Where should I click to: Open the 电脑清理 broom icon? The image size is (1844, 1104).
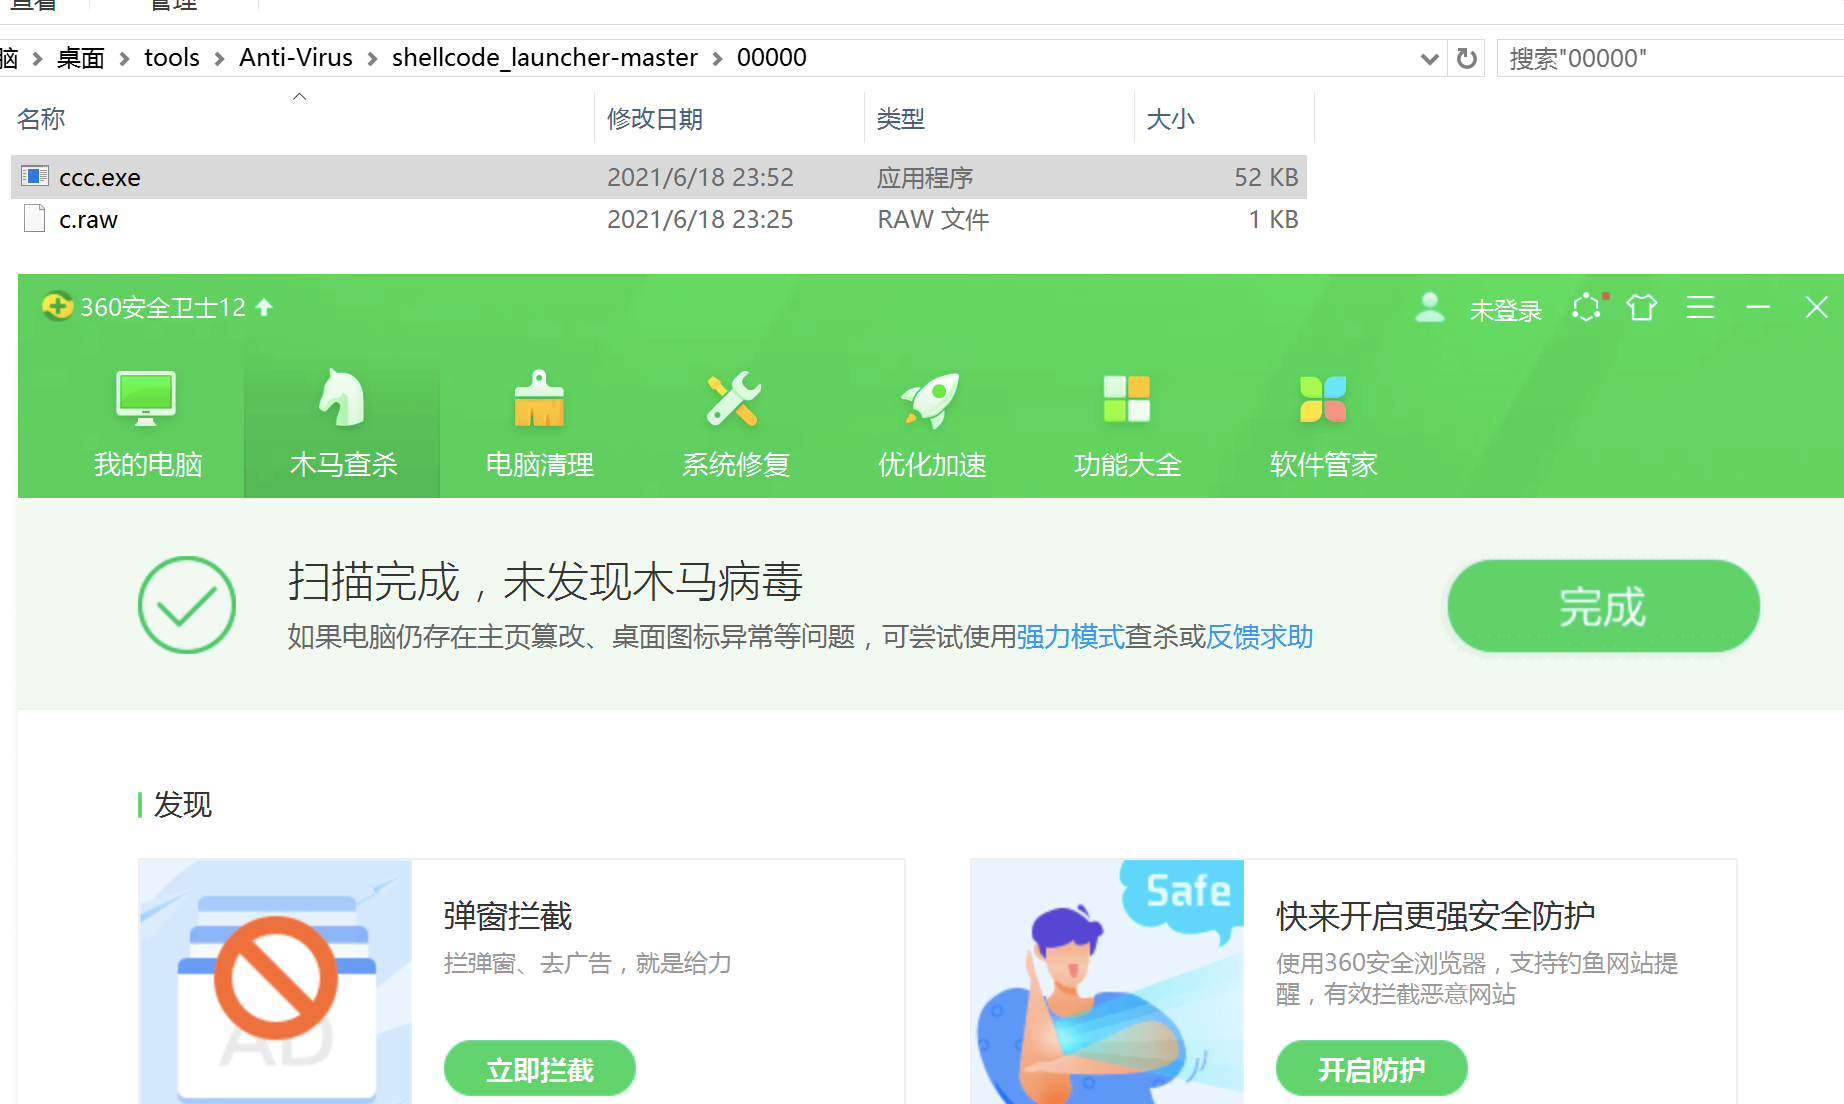539,398
